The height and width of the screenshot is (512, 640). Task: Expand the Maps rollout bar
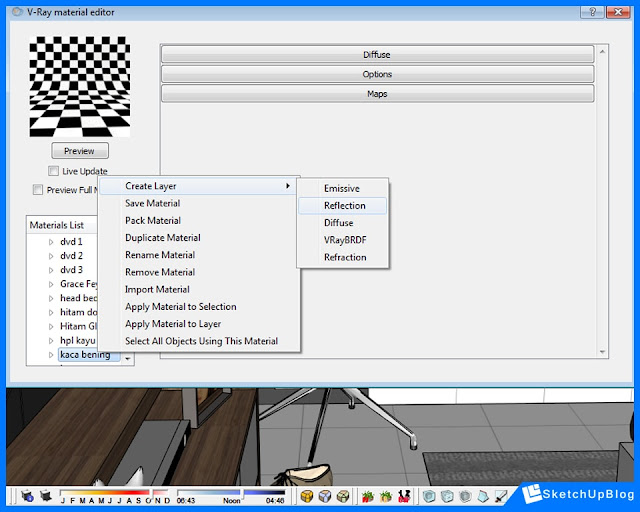click(378, 93)
